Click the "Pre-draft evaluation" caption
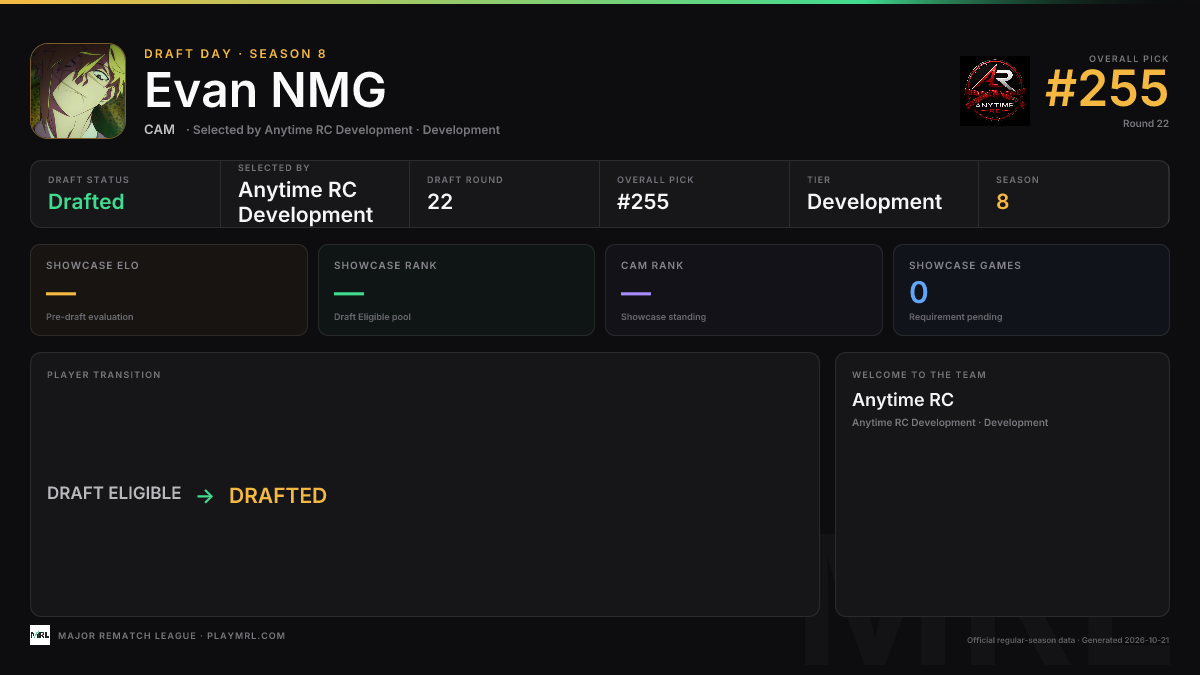The width and height of the screenshot is (1200, 675). pyautogui.click(x=90, y=317)
